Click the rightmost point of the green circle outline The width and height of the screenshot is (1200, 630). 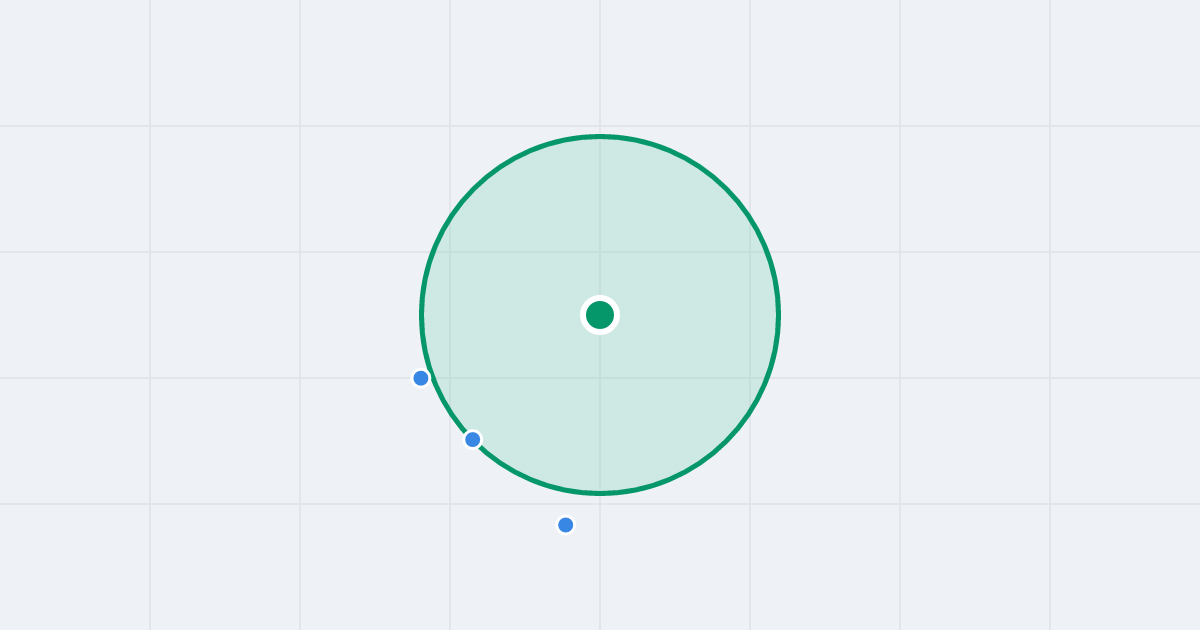tap(779, 315)
